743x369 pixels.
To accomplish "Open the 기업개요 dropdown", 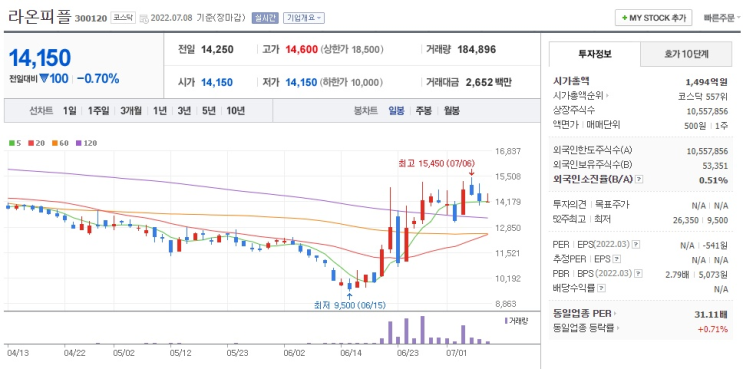I will pos(304,18).
